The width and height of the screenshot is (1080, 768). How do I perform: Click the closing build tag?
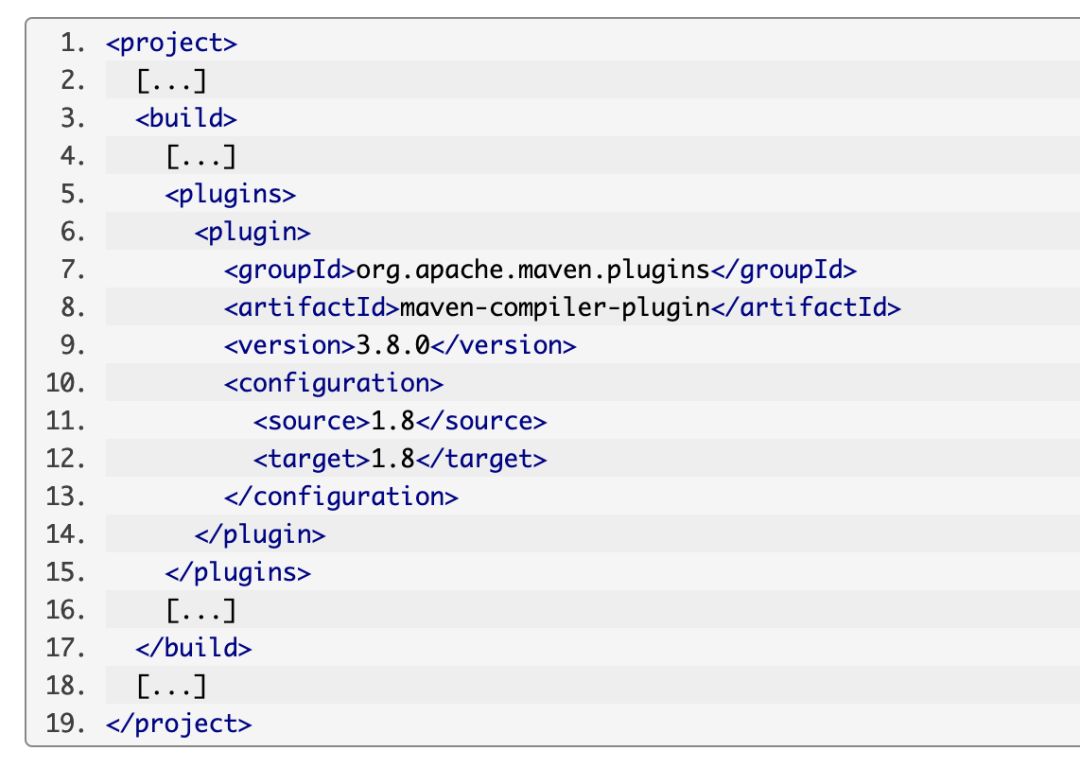click(194, 647)
